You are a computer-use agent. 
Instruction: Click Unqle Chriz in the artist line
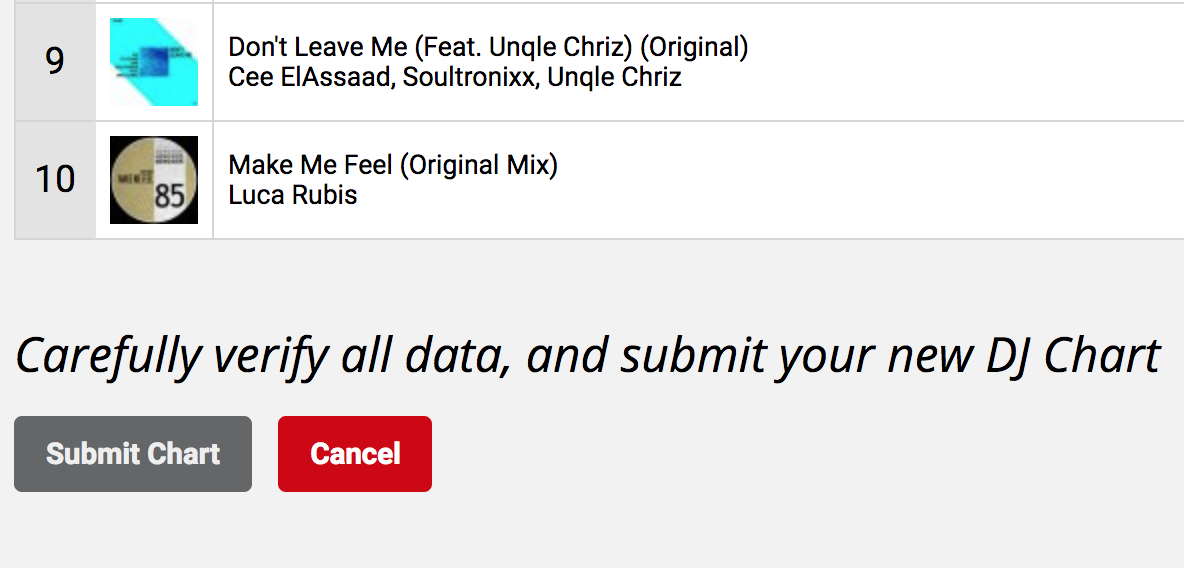(614, 77)
